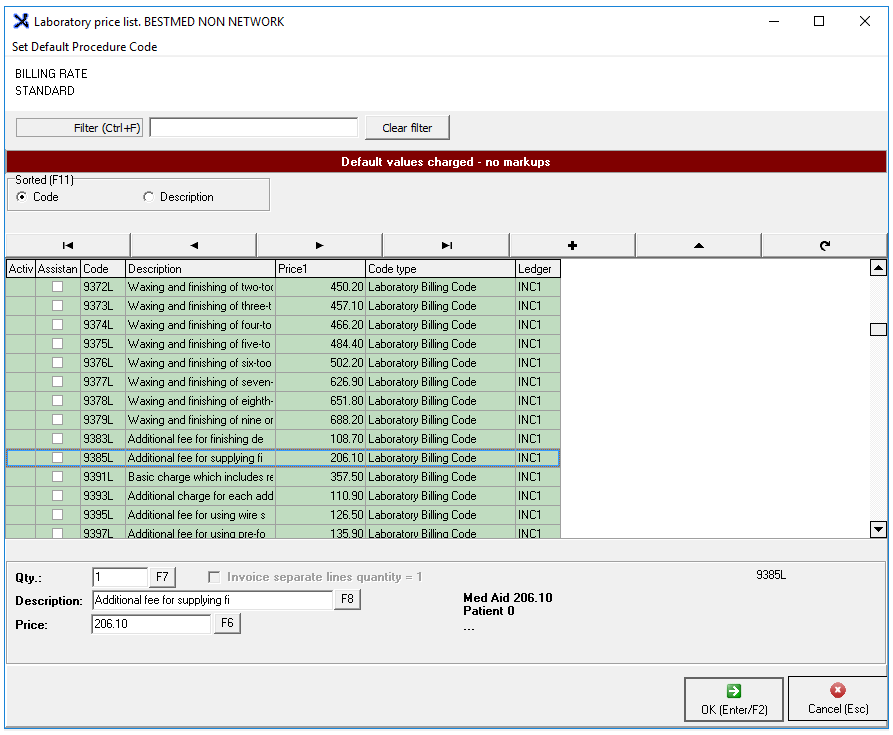Select the Code sort radio button
893x735 pixels.
pos(23,197)
